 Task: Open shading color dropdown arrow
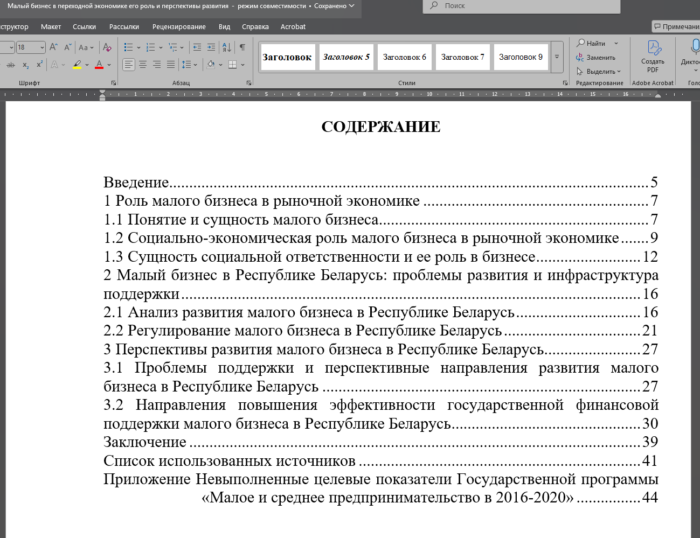point(221,65)
